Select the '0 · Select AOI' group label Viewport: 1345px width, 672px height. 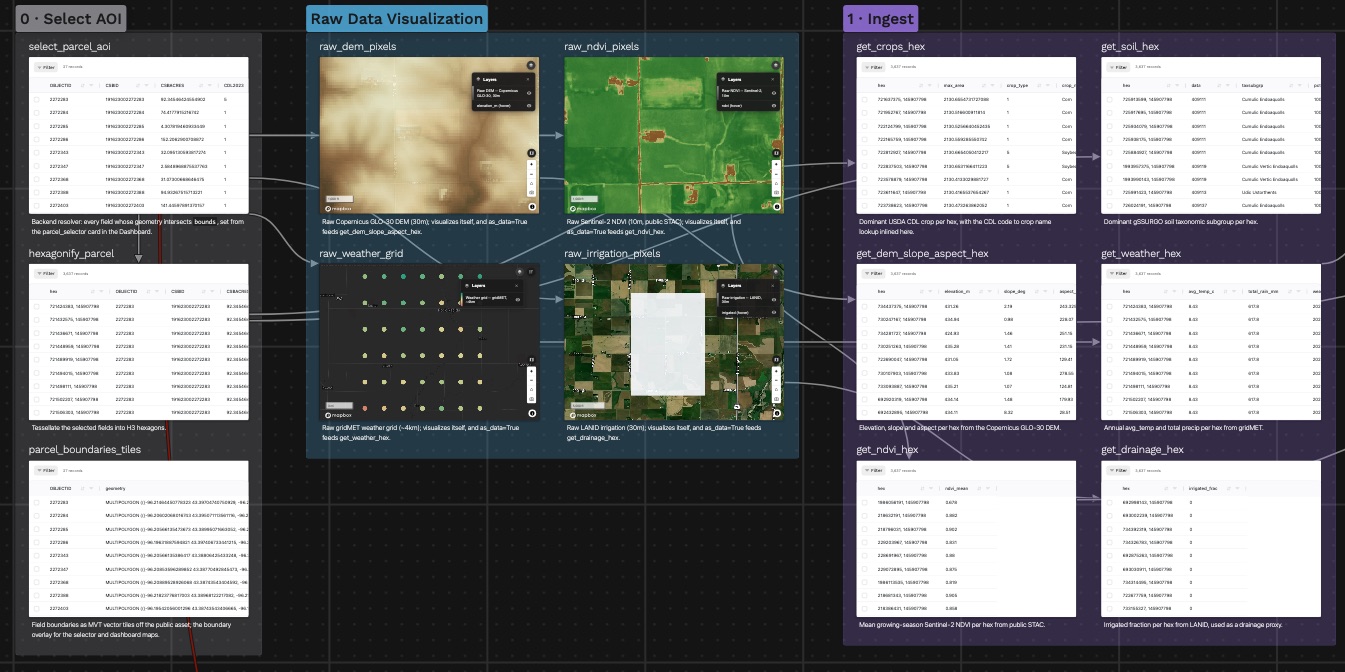[x=73, y=19]
